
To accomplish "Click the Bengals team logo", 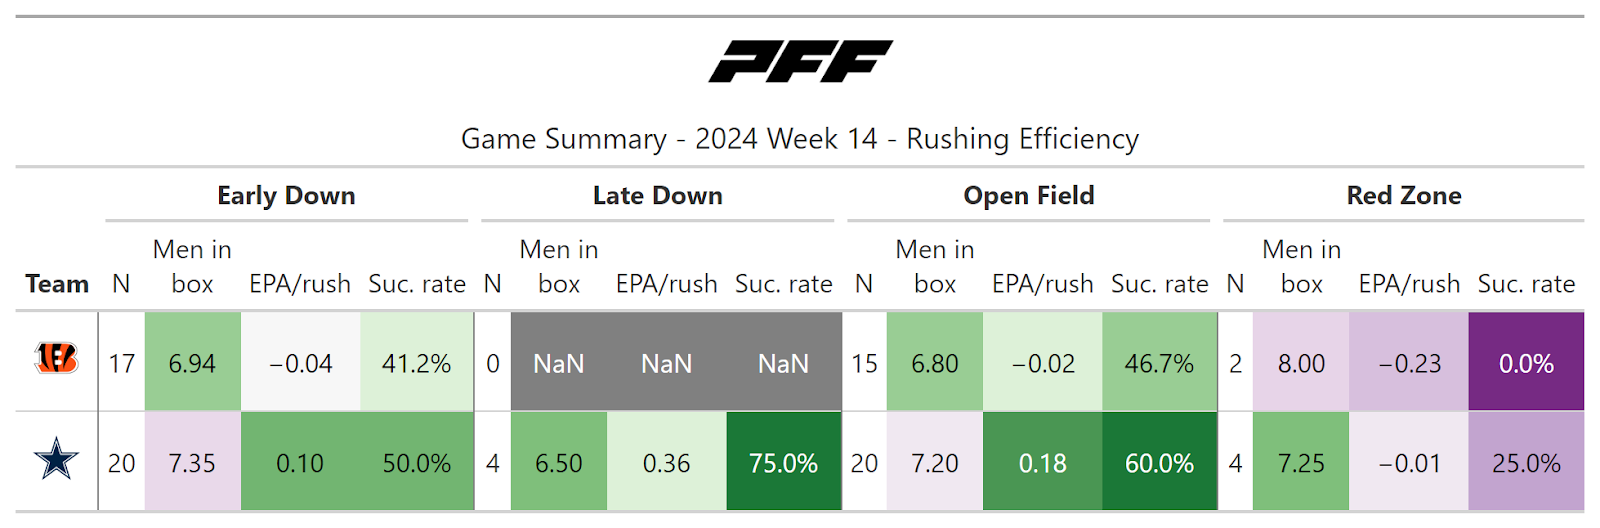I will click(57, 359).
